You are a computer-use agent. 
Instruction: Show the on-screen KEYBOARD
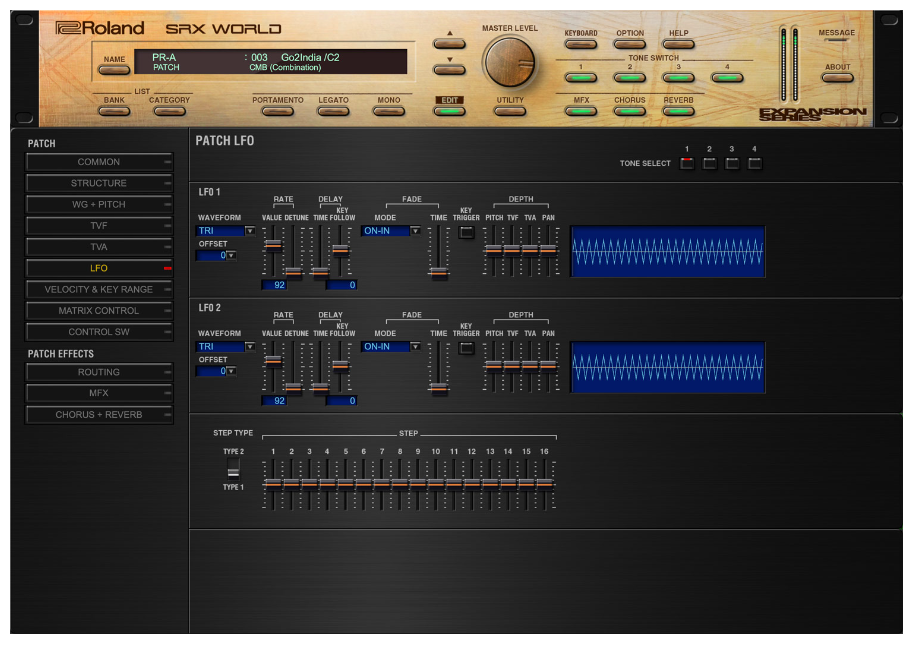coord(581,44)
